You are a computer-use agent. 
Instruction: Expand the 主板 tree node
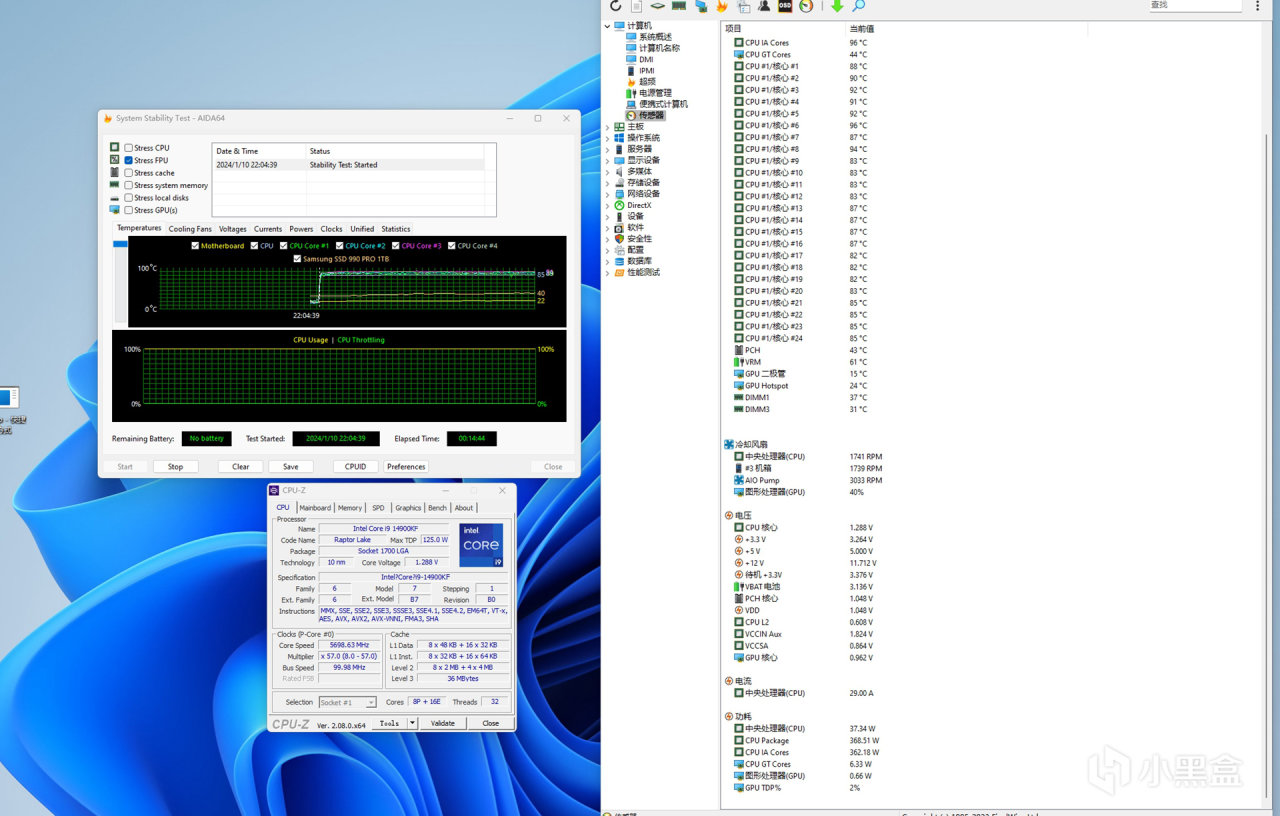(x=608, y=127)
